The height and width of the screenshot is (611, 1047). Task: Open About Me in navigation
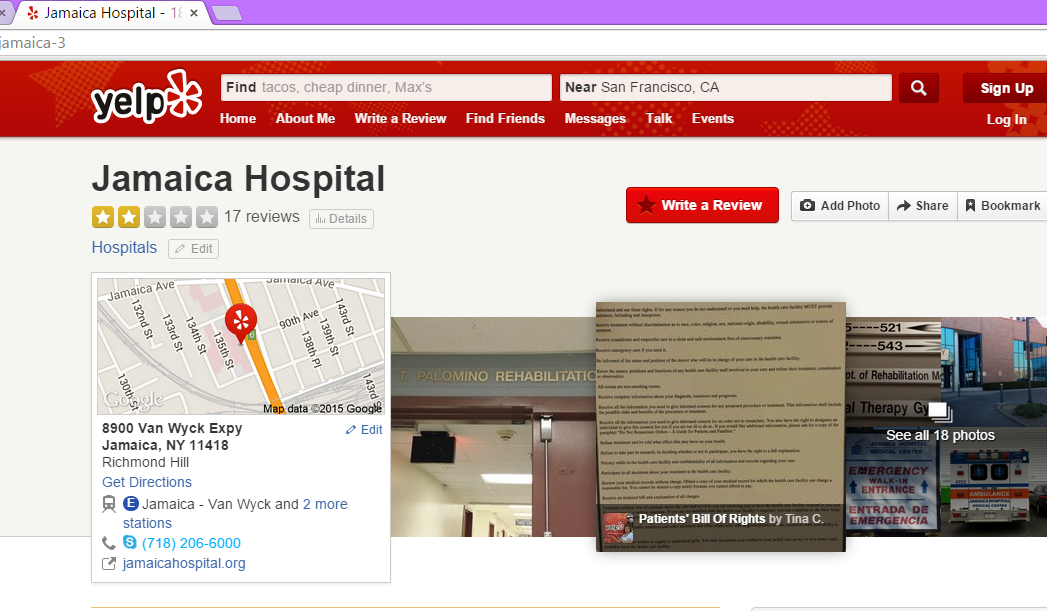(305, 118)
